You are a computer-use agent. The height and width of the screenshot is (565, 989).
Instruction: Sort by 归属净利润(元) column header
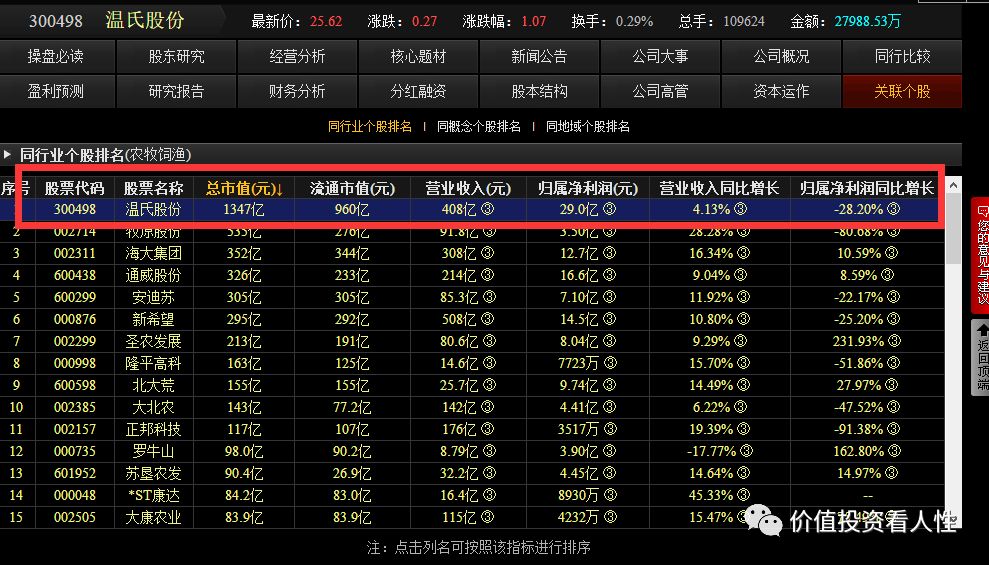pos(588,189)
